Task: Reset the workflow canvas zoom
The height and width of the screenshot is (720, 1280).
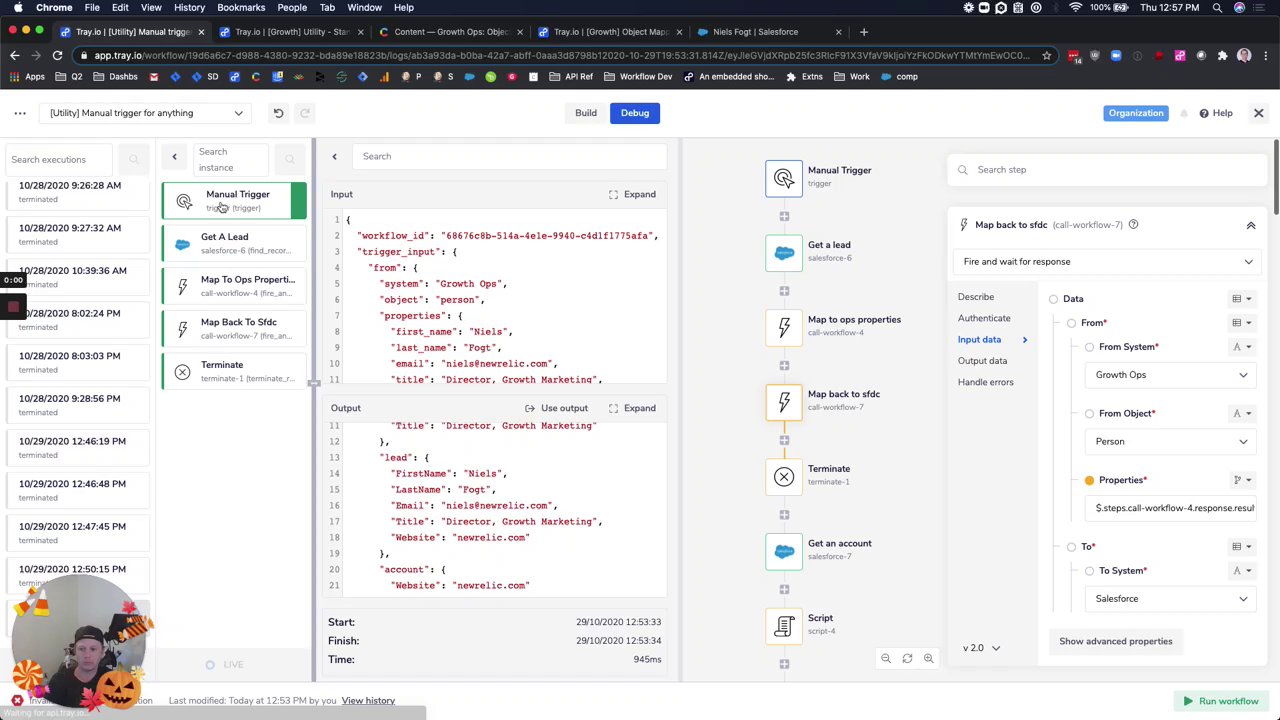Action: (x=907, y=659)
